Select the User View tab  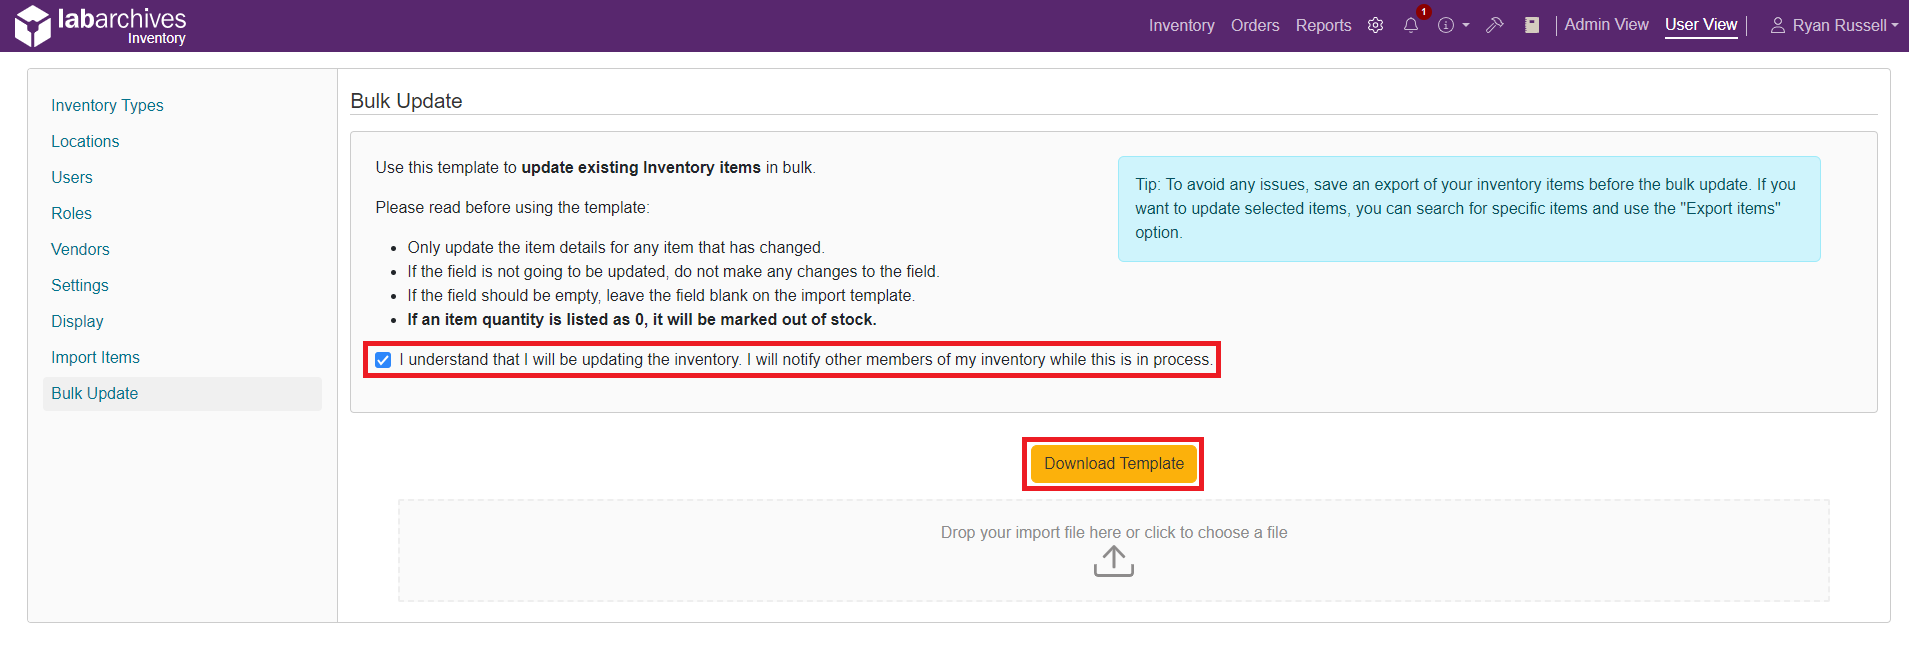(1701, 25)
